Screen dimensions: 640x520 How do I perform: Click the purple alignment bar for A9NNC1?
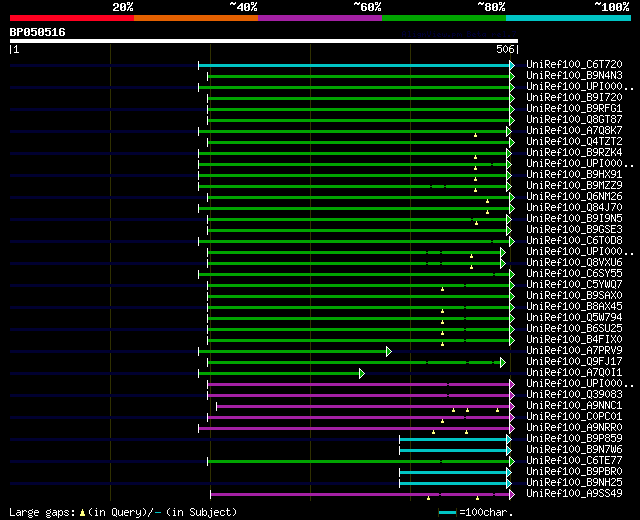tap(363, 407)
